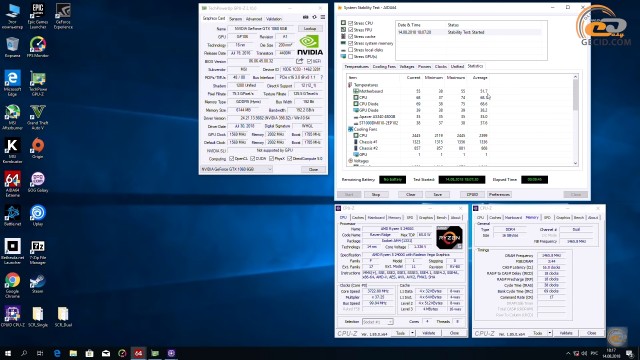Viewport: 640px width, 360px height.
Task: Switch to the Advanced tab in GPU-Z
Action: 254,19
